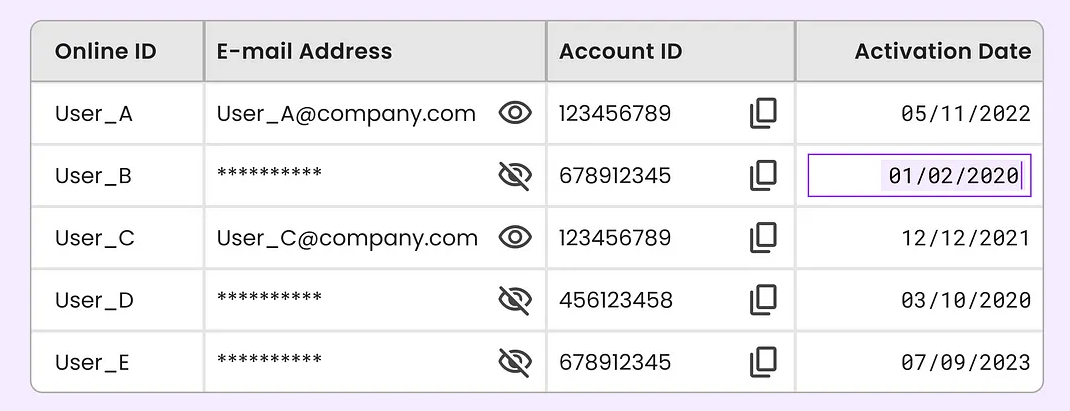Screen dimensions: 1070x411
Task: Copy User_D's account ID 456123458
Action: (763, 300)
